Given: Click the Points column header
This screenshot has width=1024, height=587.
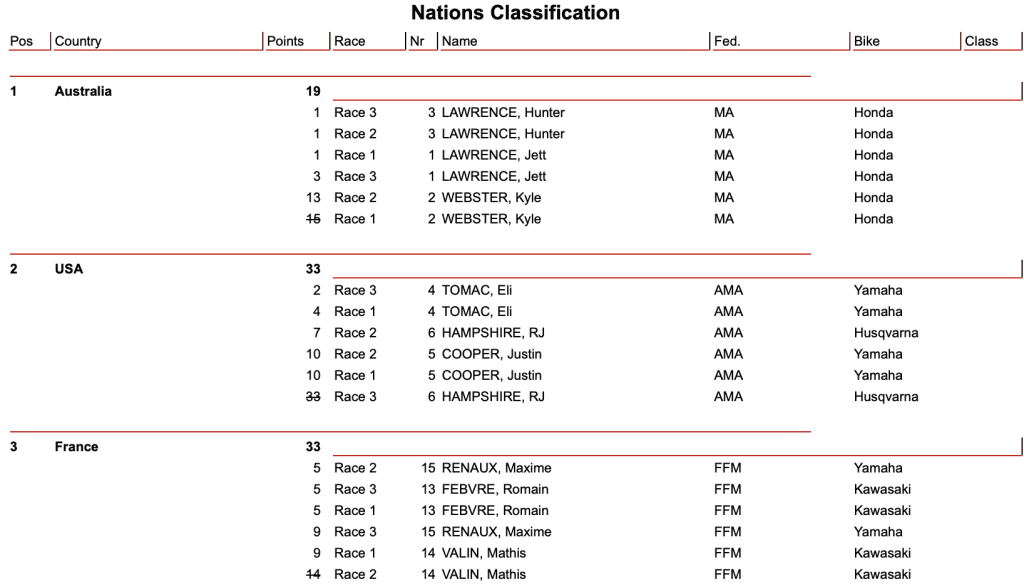Looking at the screenshot, I should [285, 41].
